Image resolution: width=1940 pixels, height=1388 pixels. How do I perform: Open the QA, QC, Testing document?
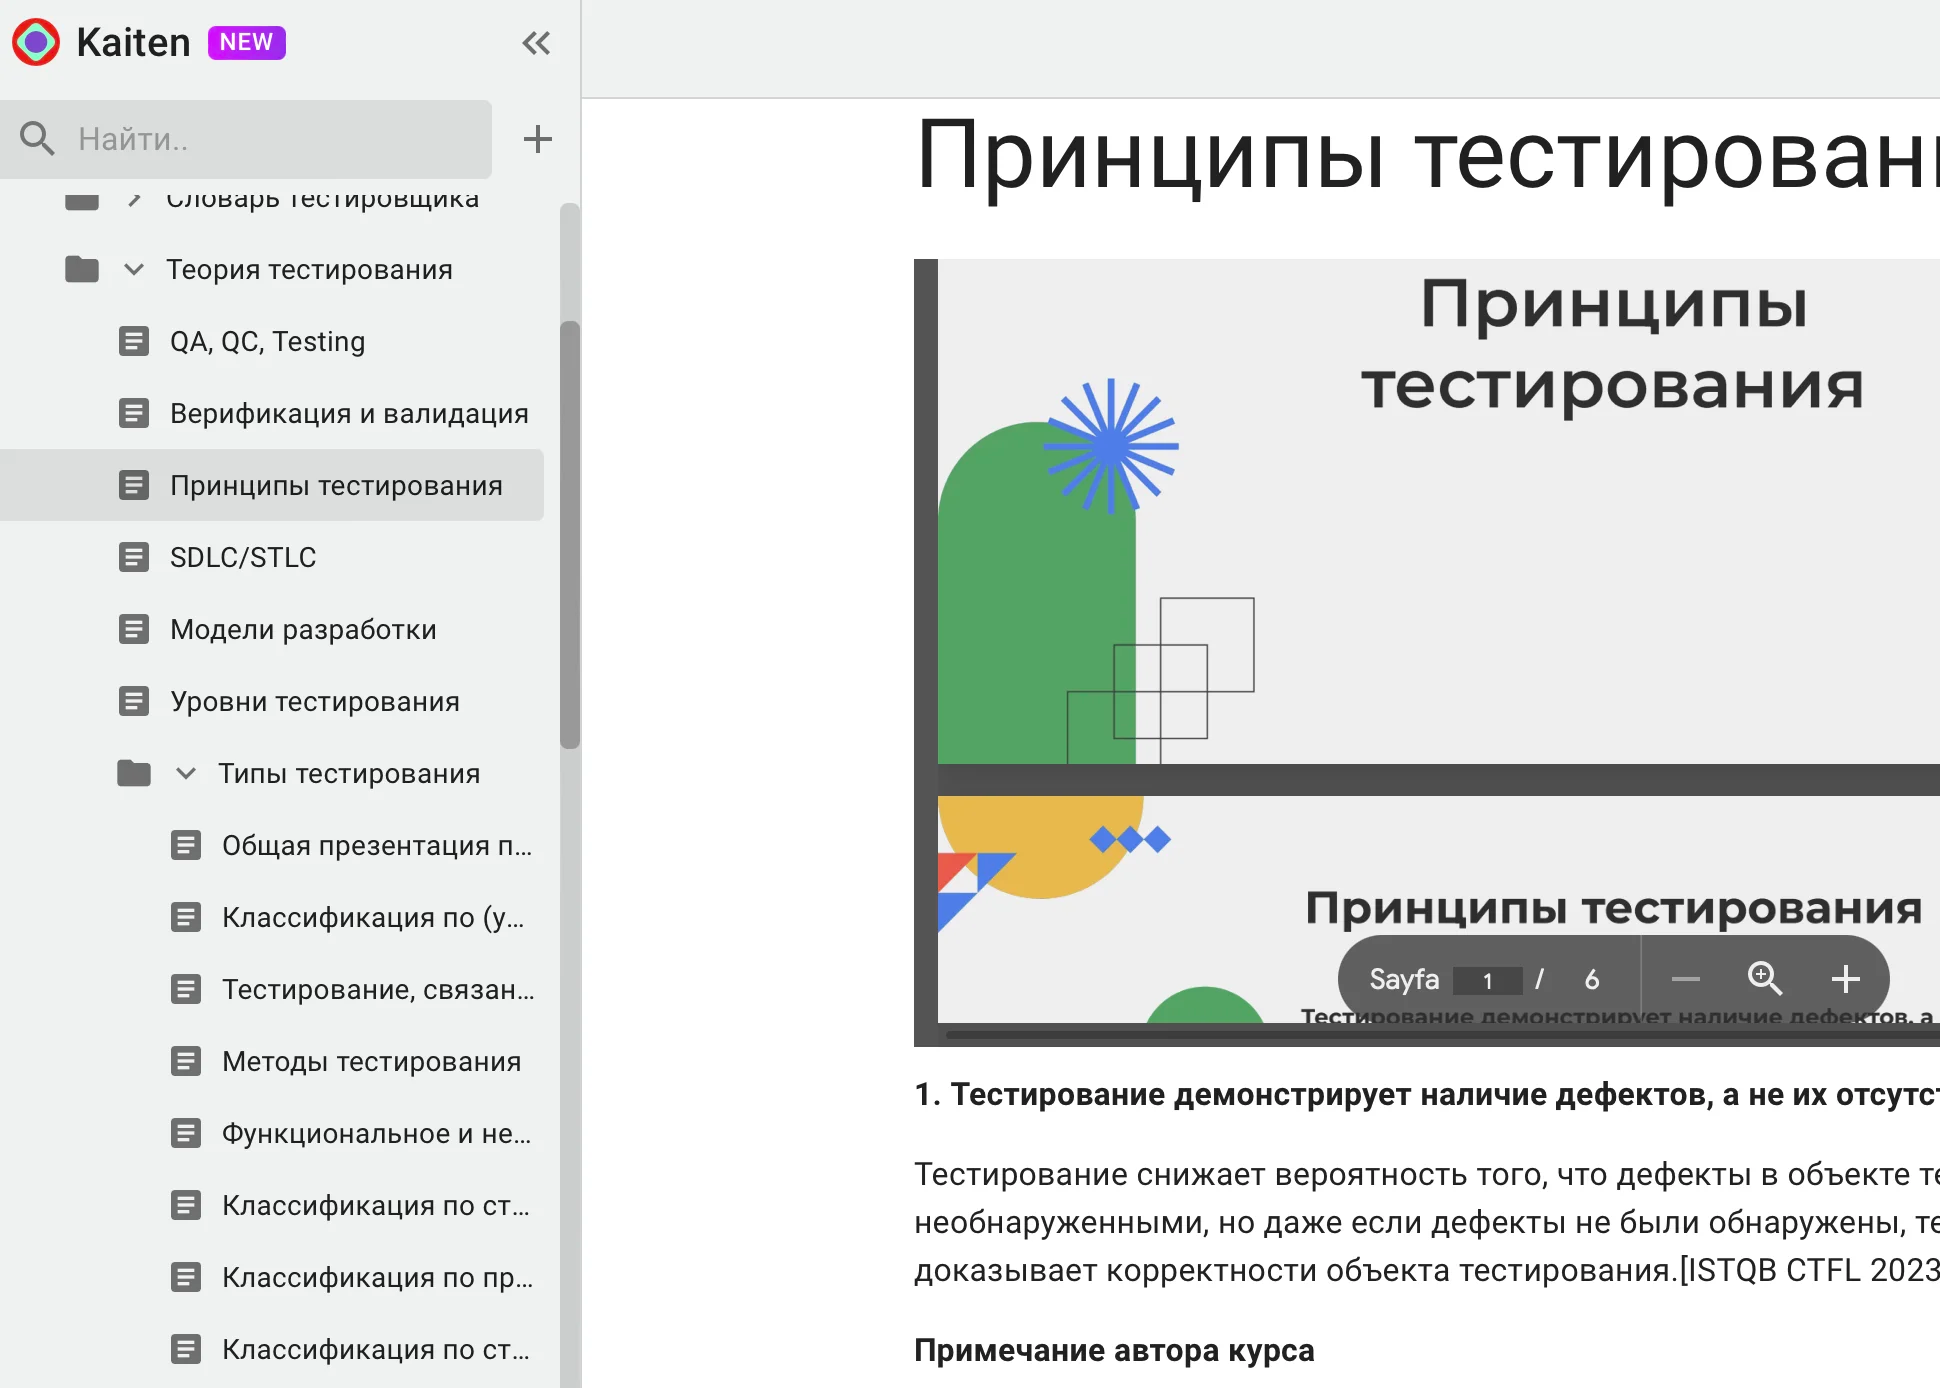click(x=267, y=342)
